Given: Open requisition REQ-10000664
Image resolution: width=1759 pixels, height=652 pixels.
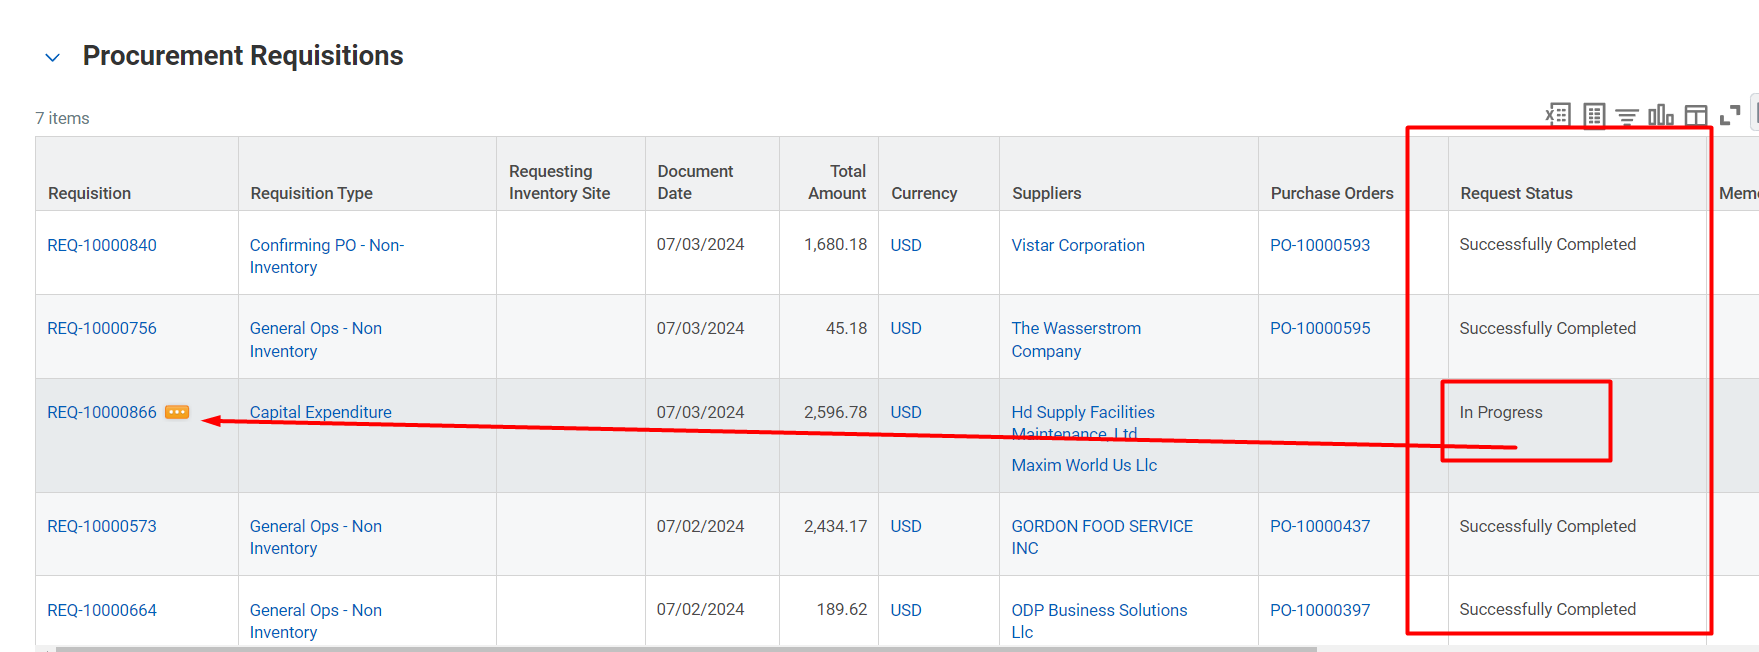Looking at the screenshot, I should coord(102,610).
